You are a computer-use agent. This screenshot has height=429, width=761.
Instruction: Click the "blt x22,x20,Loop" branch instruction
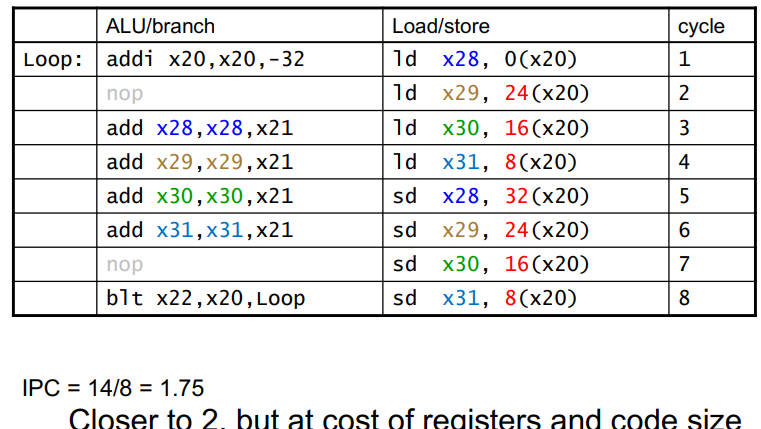pyautogui.click(x=205, y=298)
